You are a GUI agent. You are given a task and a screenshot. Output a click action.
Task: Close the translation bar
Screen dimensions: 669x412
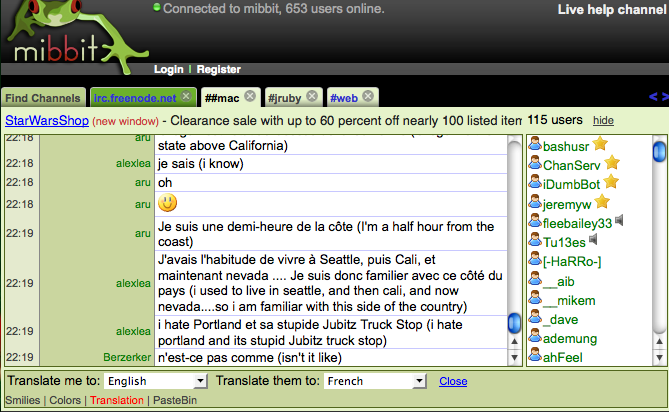coord(453,381)
